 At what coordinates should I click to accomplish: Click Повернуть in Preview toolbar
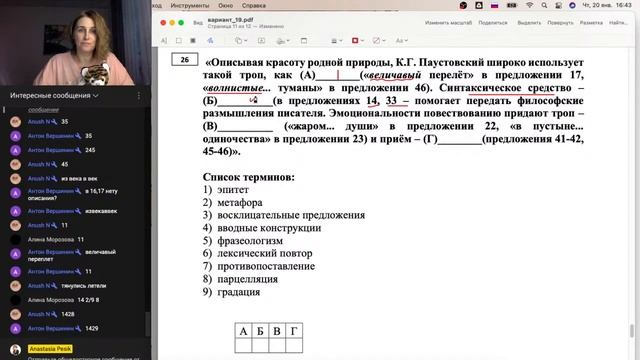(560, 23)
